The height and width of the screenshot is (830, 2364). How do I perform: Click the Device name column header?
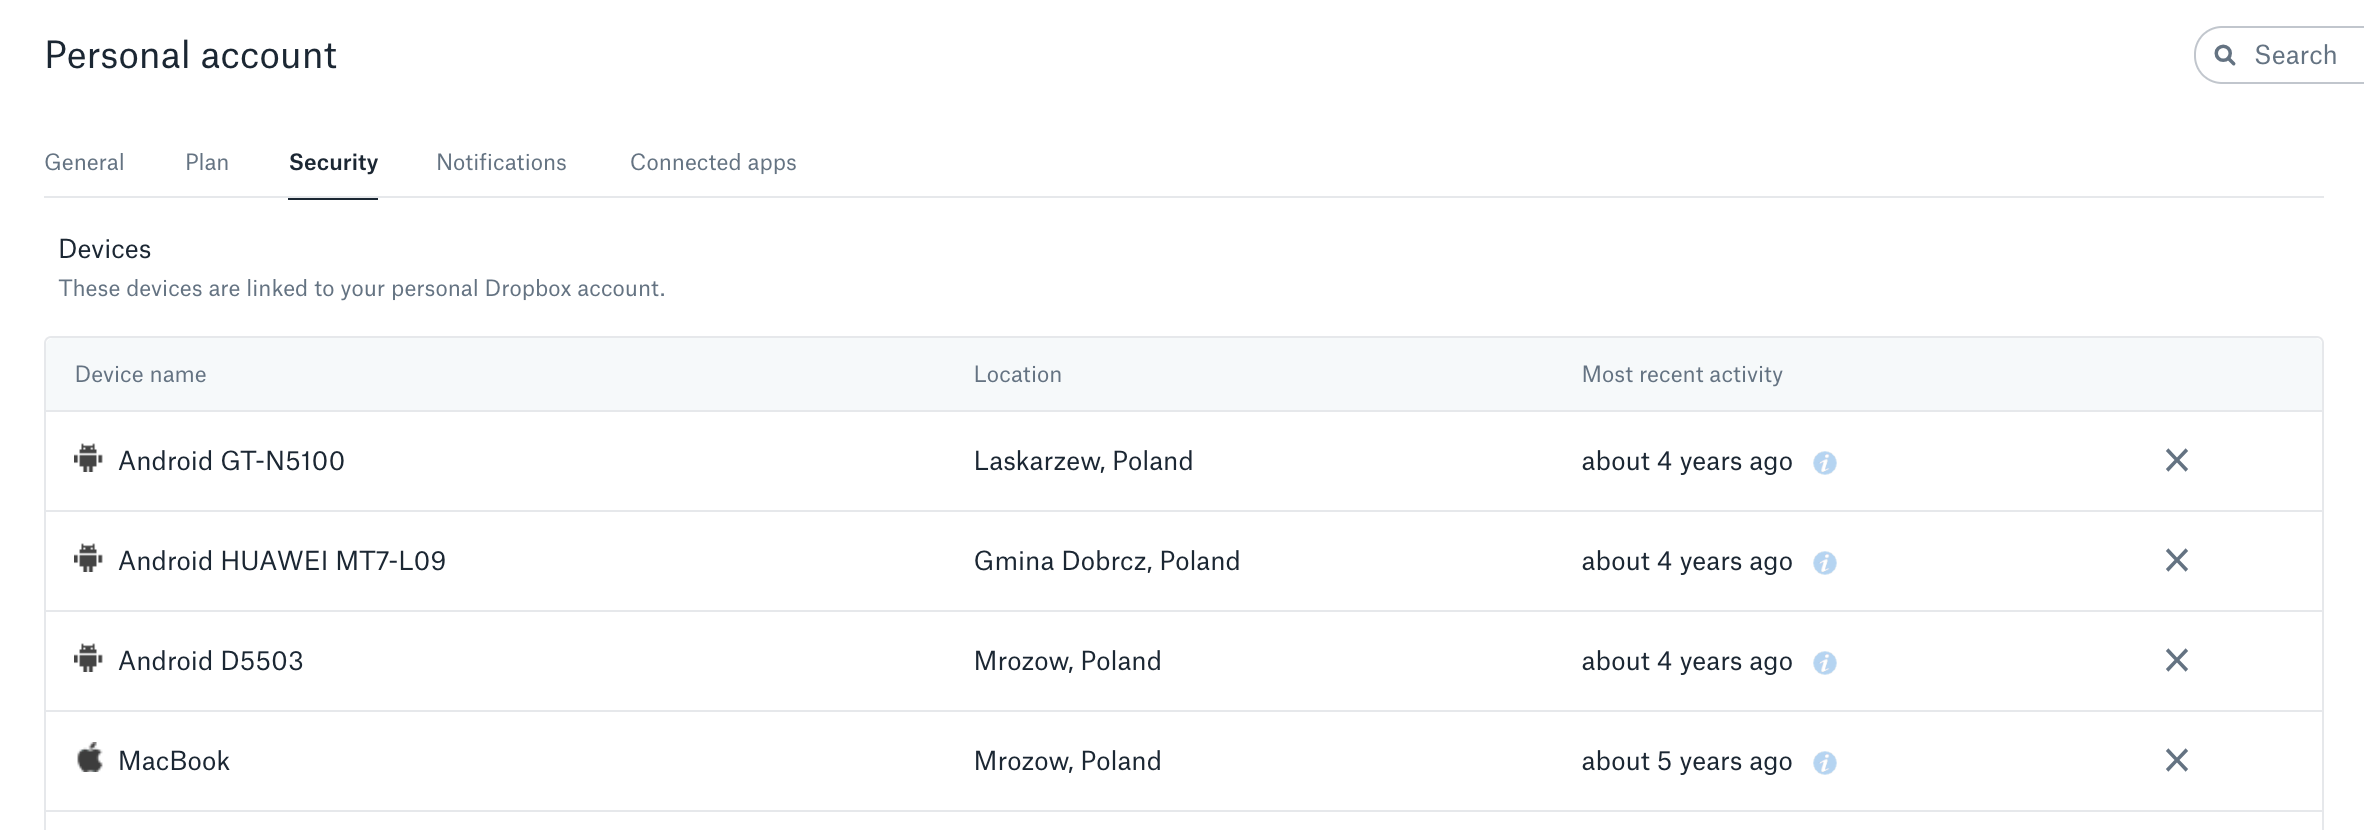click(x=140, y=374)
